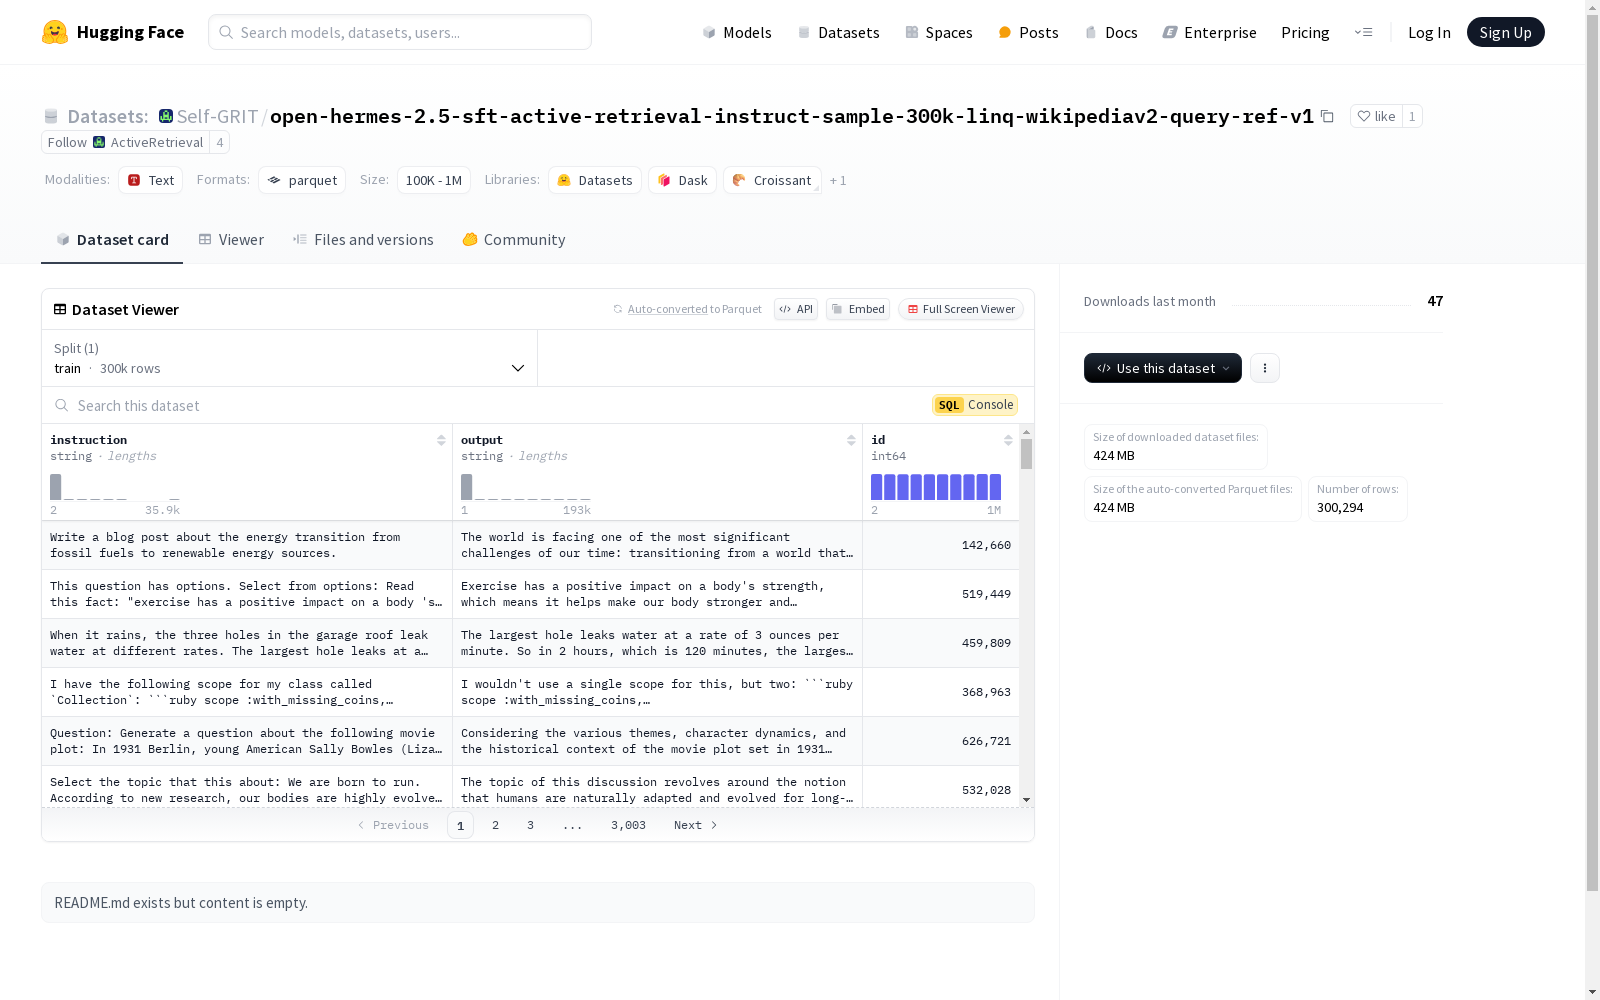Click the Hugging Face logo icon

tap(55, 32)
